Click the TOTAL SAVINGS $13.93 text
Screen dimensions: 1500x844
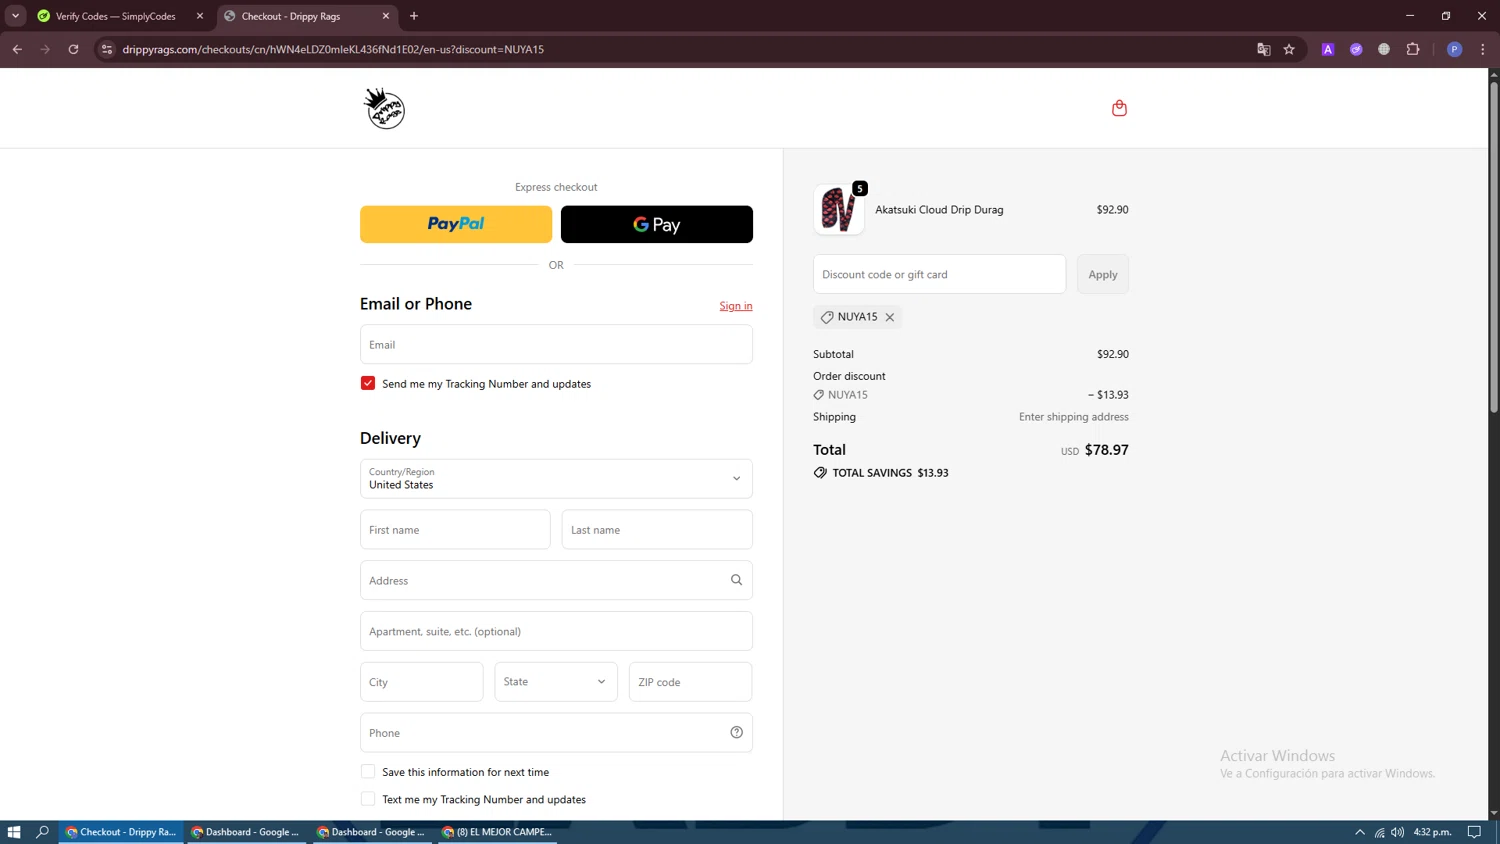(890, 473)
